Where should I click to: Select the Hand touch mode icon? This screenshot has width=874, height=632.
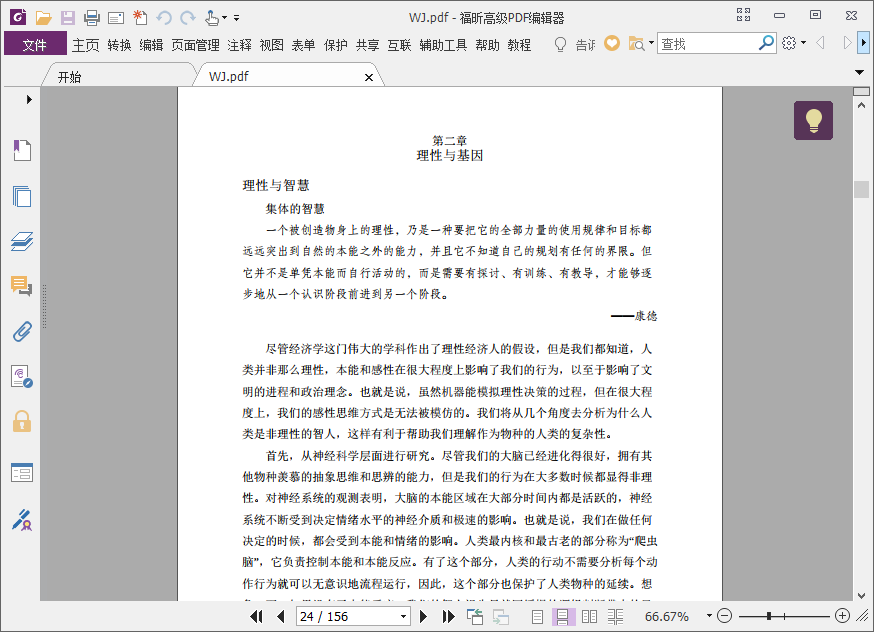click(x=212, y=18)
